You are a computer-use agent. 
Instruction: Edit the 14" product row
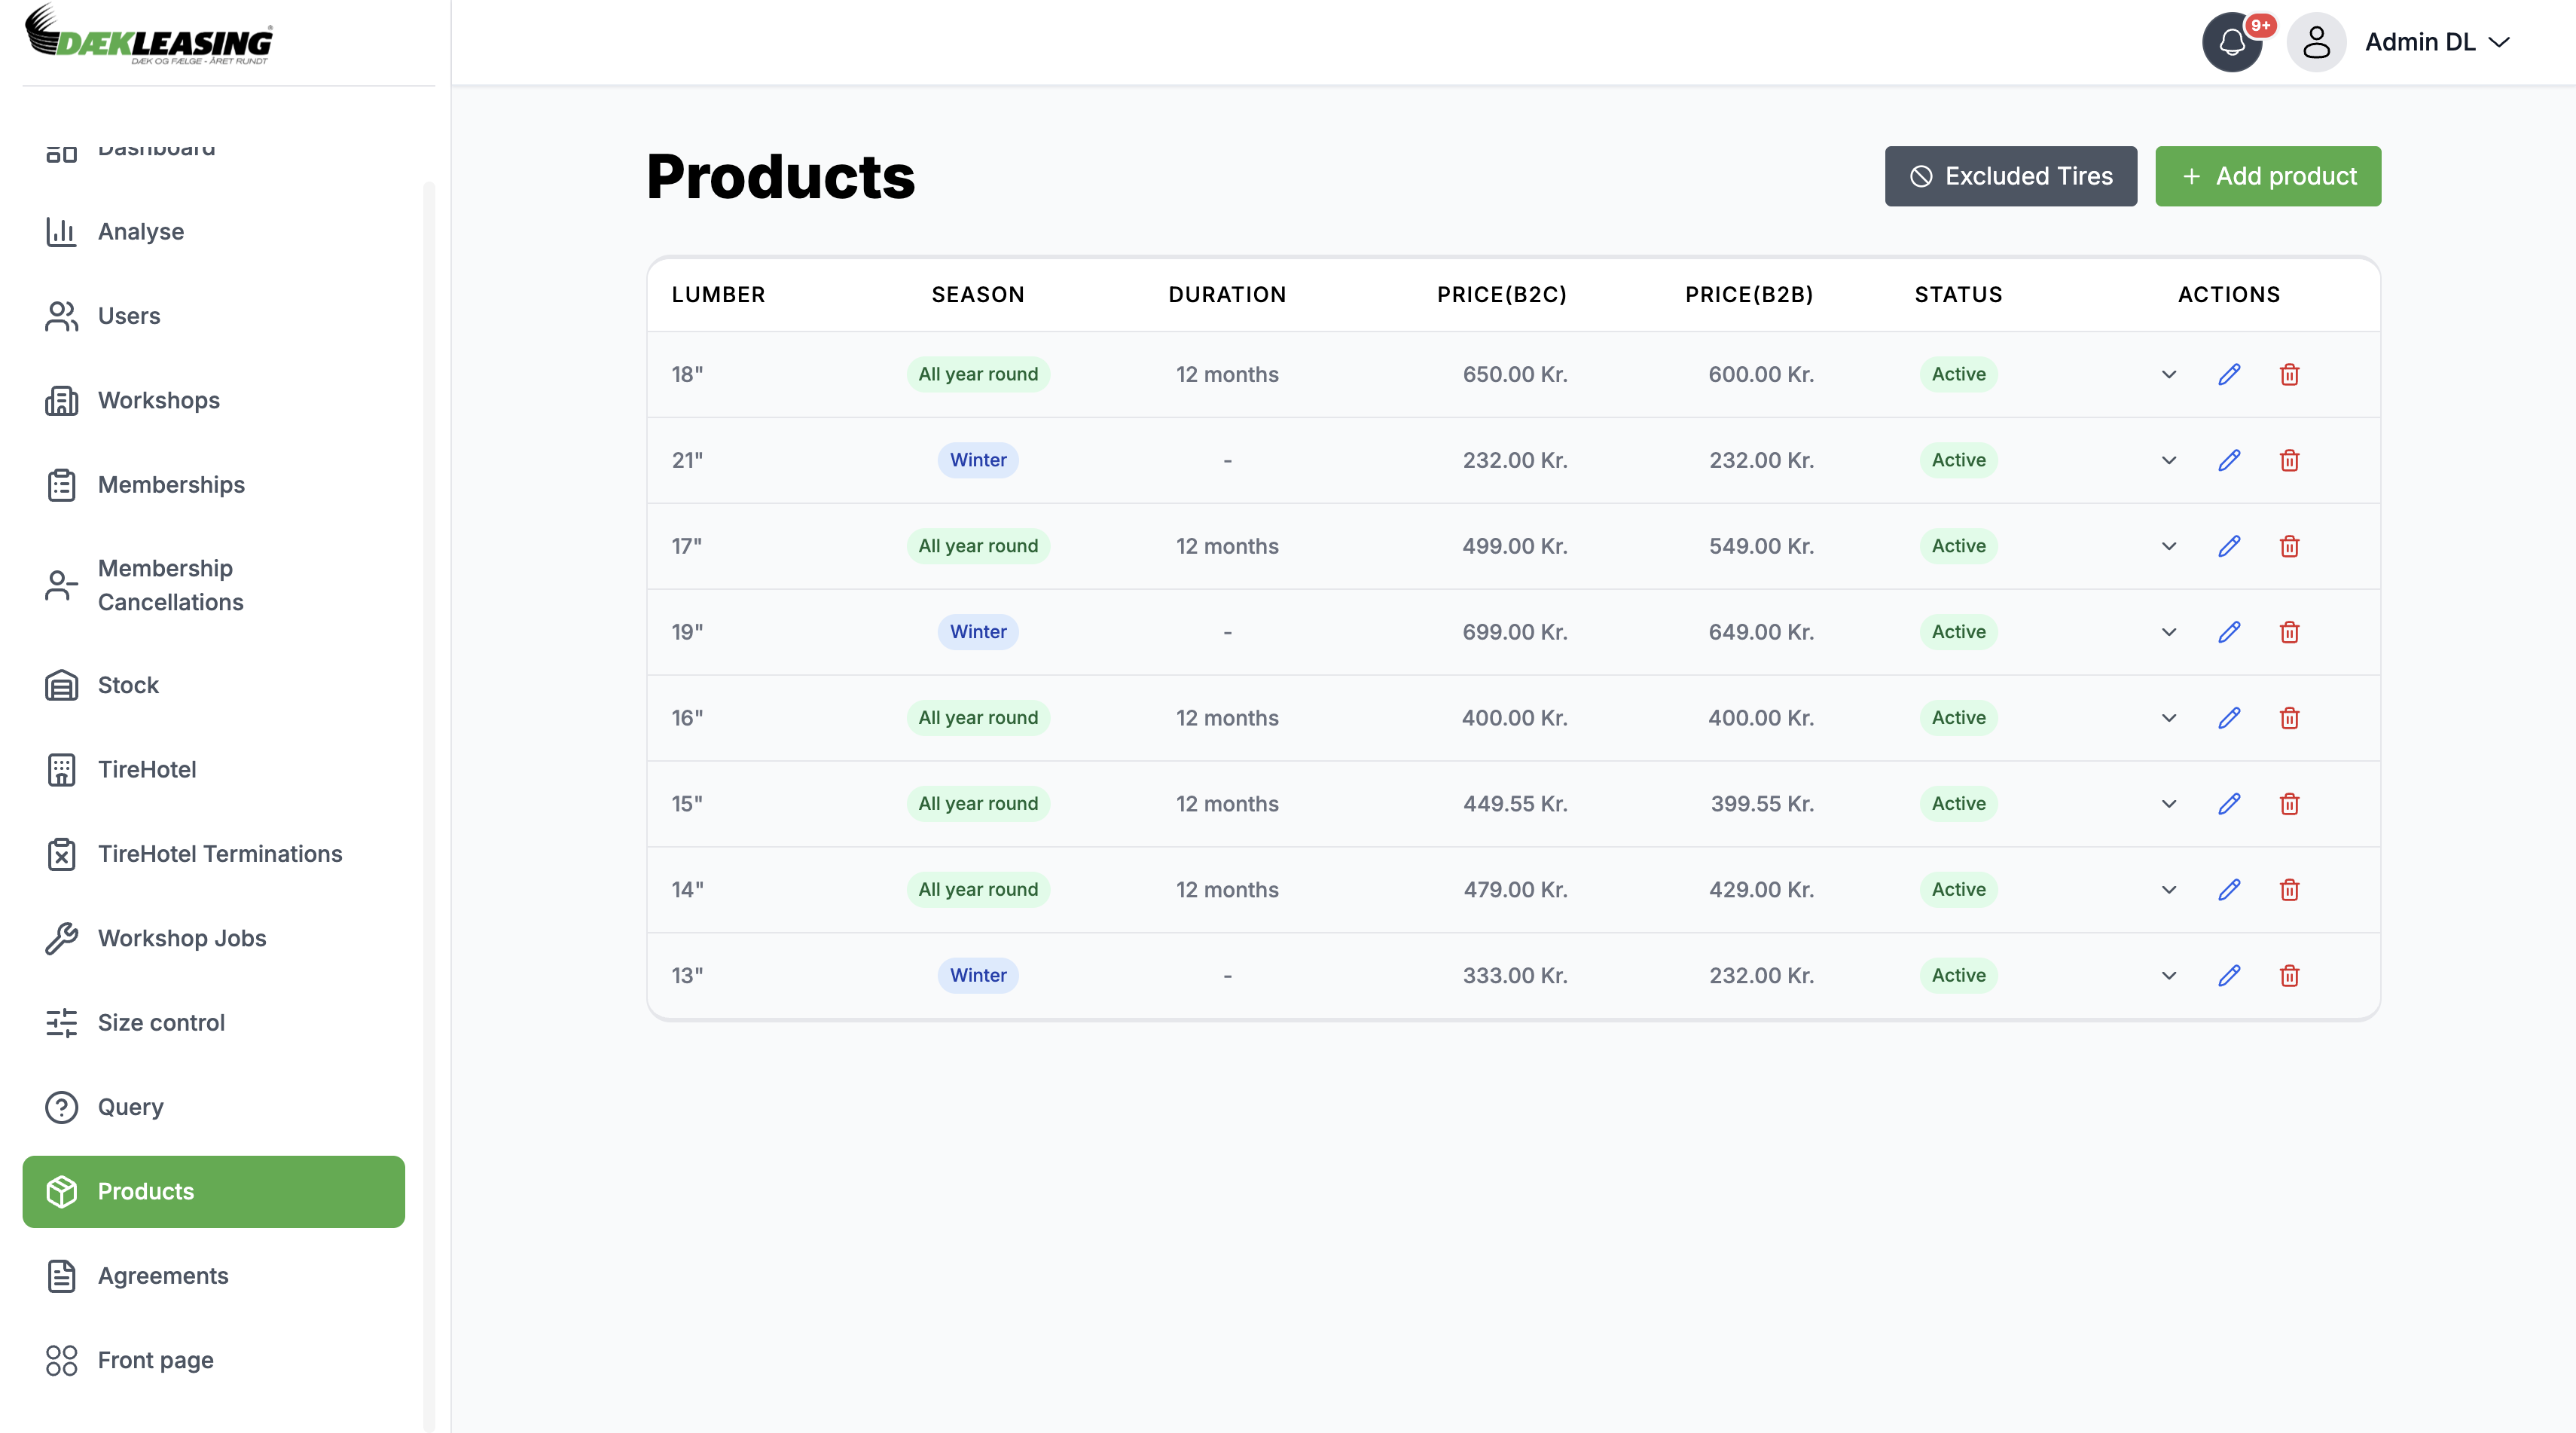click(2229, 890)
